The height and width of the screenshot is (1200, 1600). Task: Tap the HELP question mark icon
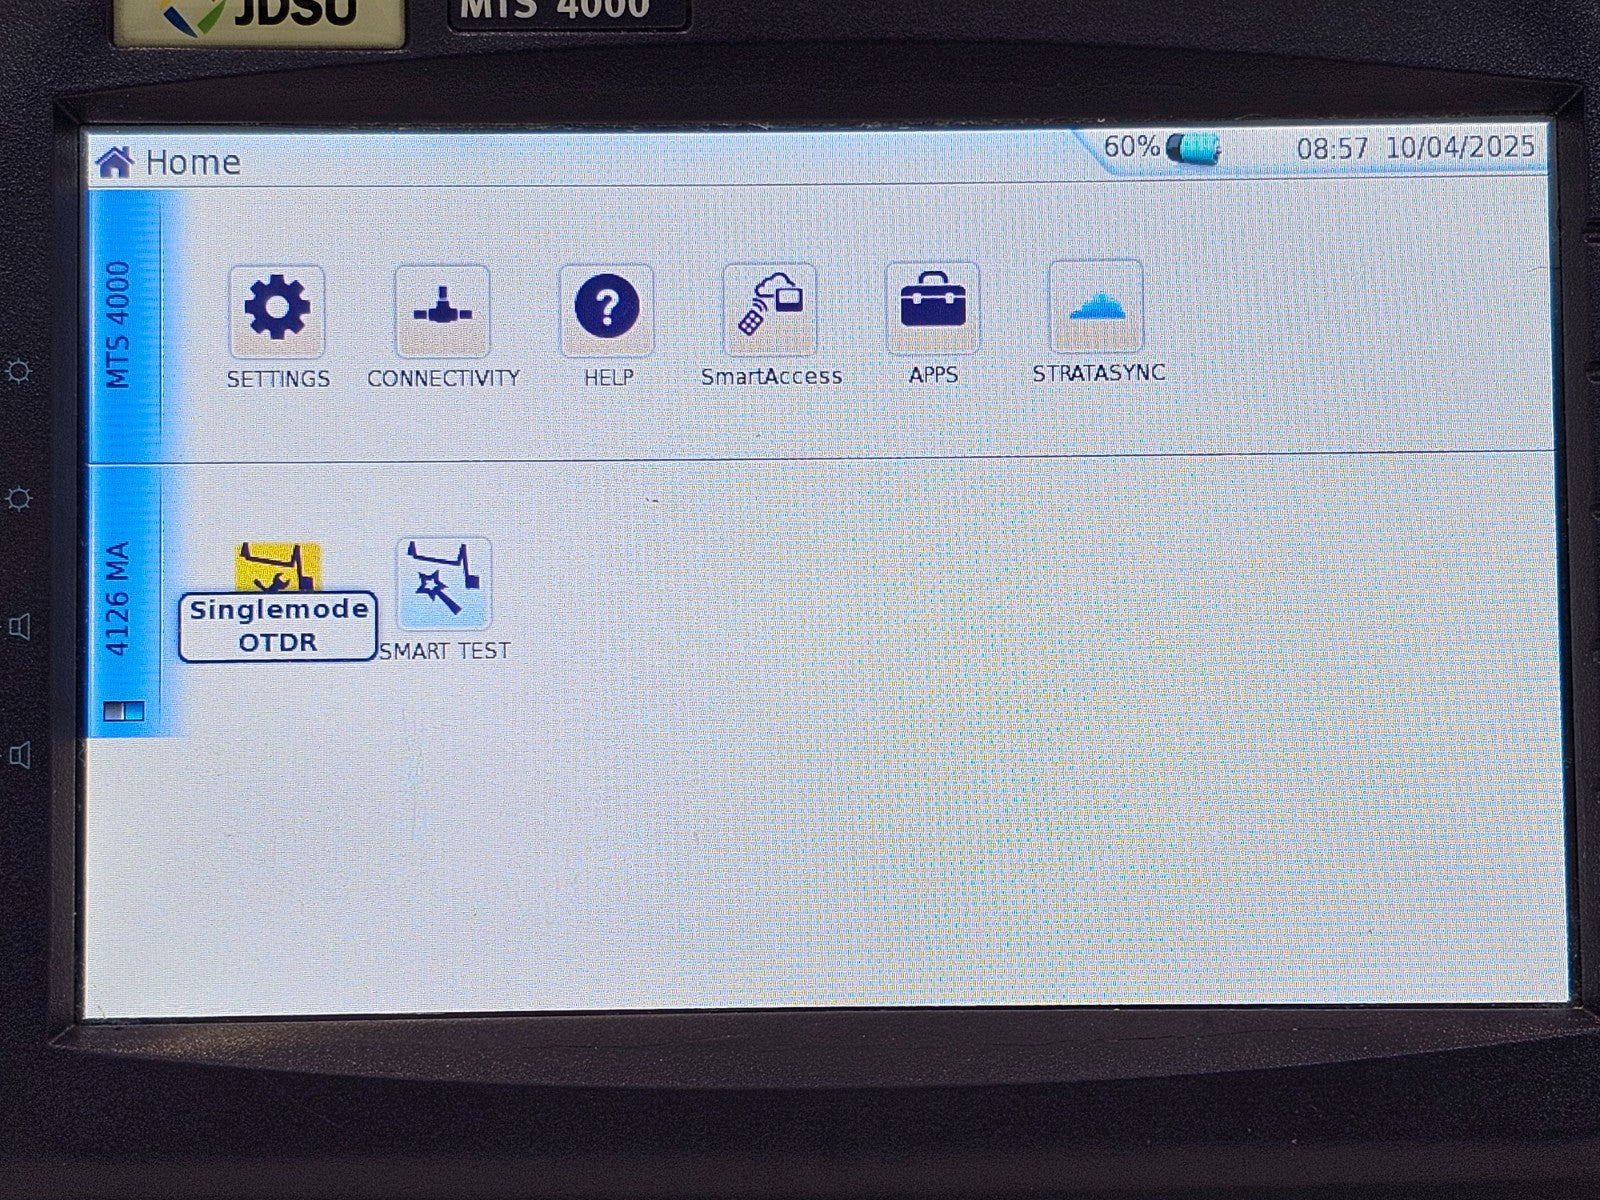coord(607,309)
